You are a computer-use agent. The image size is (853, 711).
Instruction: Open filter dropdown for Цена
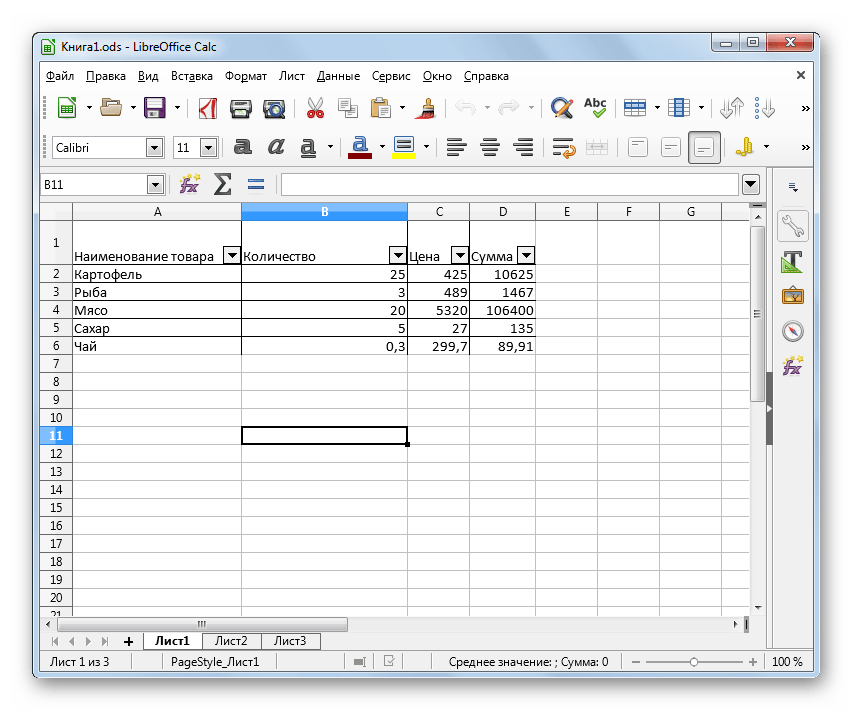460,255
